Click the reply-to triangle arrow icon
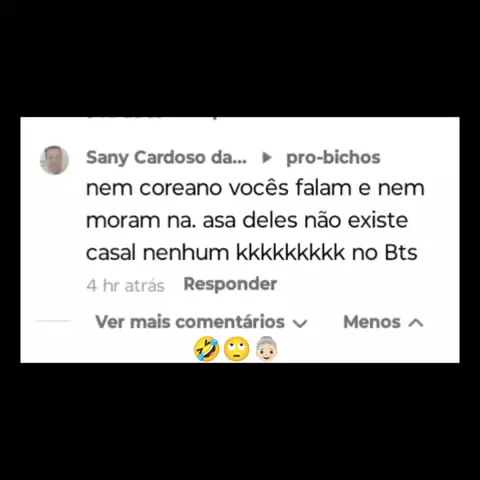 266,158
